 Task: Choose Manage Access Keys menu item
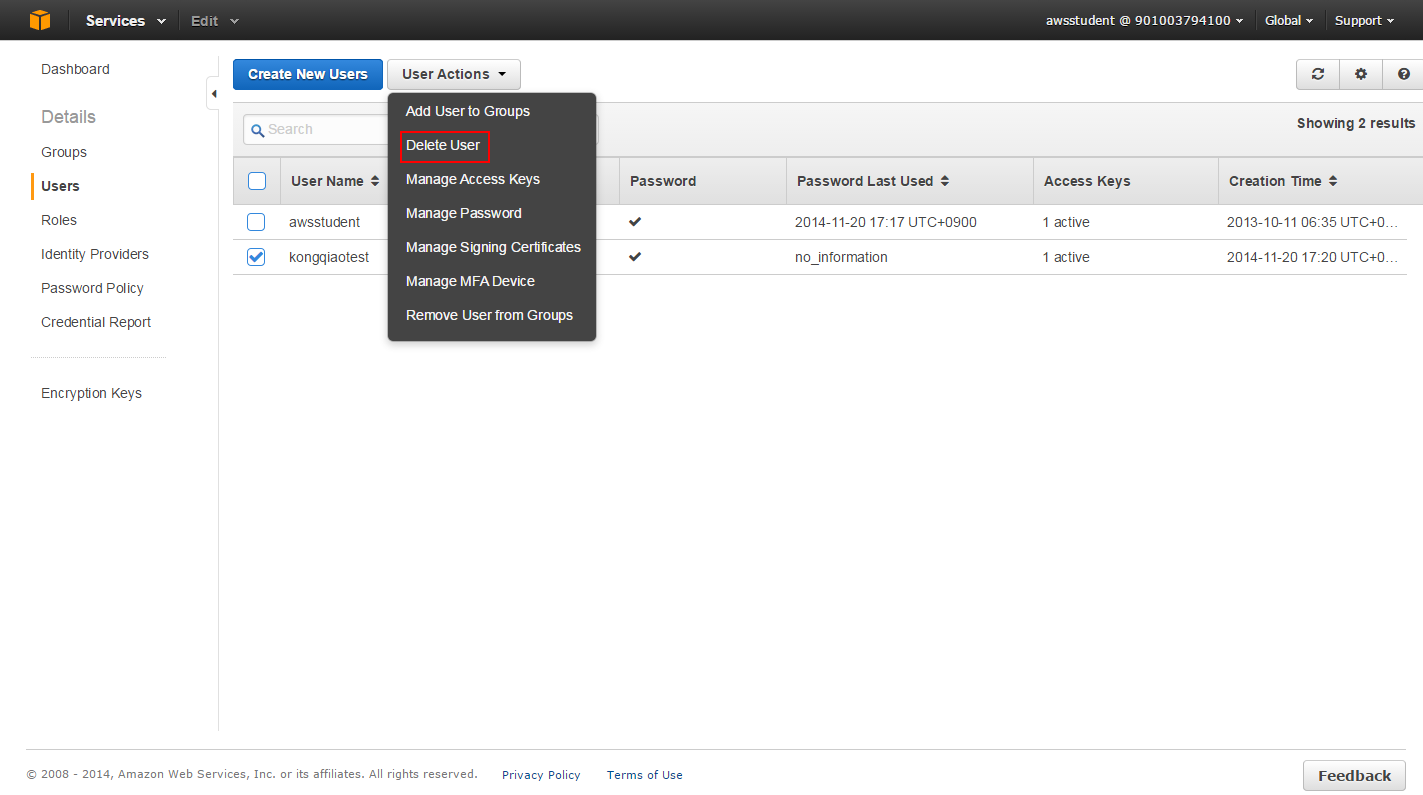[x=472, y=179]
